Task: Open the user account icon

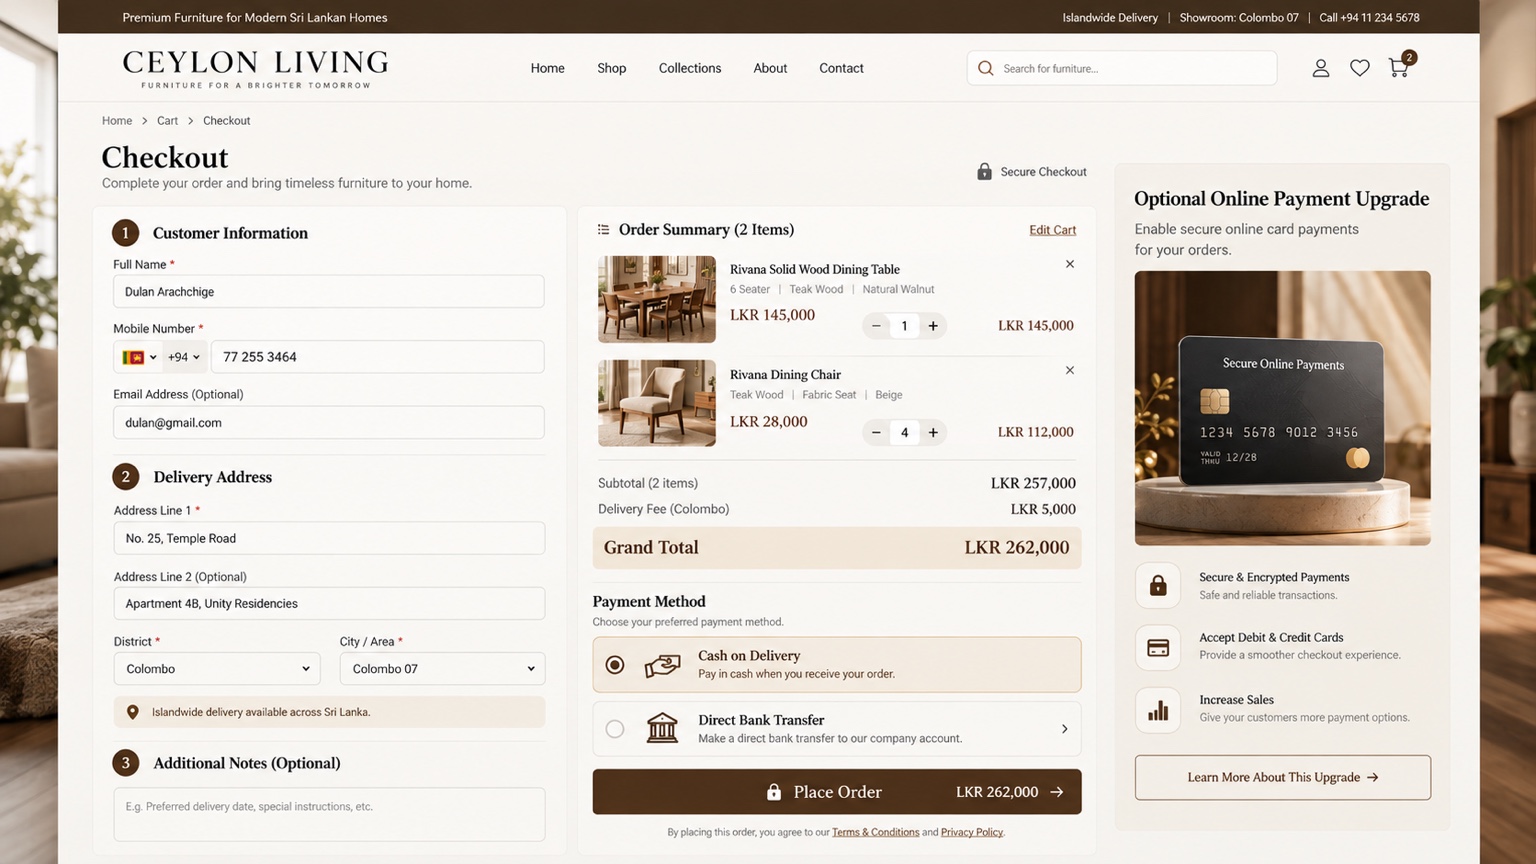Action: pyautogui.click(x=1320, y=68)
